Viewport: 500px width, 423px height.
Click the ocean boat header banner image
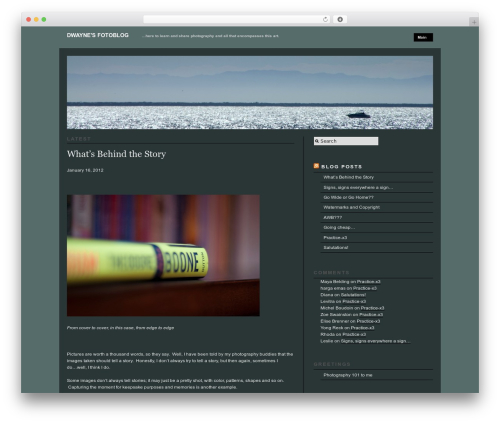click(250, 93)
